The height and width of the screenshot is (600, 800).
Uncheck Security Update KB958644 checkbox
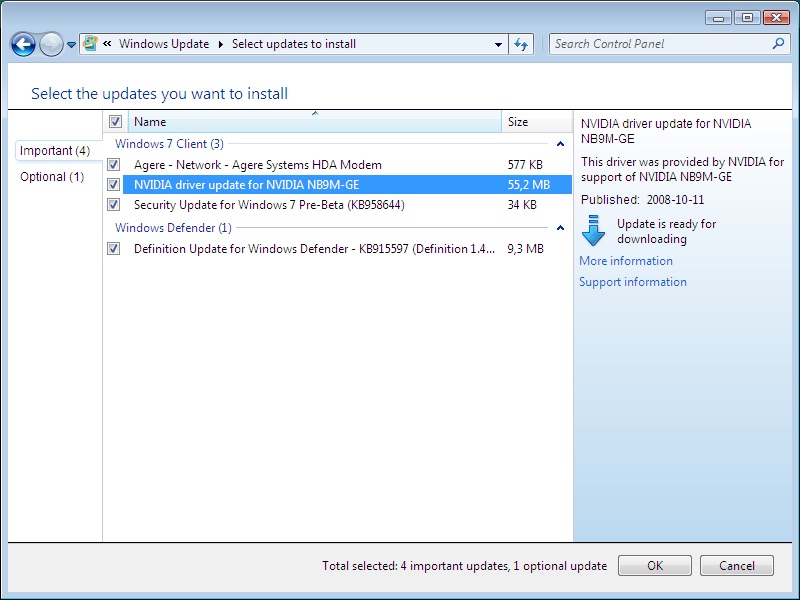[114, 205]
